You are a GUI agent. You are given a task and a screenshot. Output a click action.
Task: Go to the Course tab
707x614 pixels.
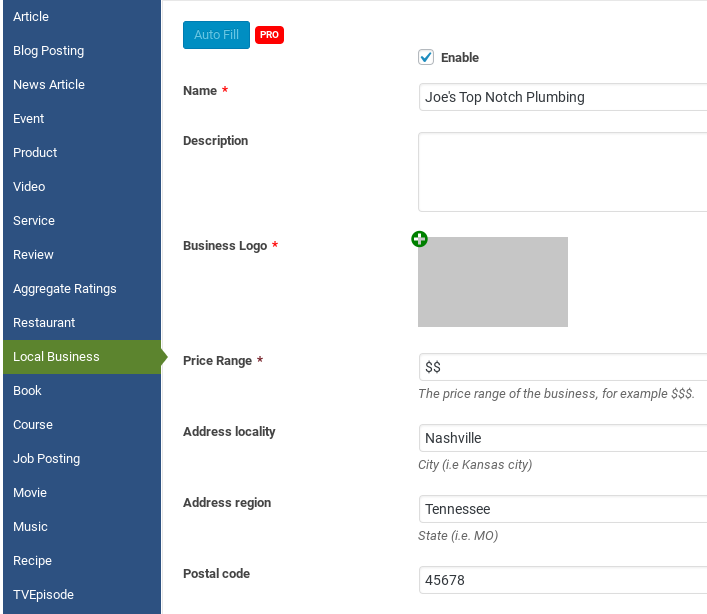[x=82, y=425]
